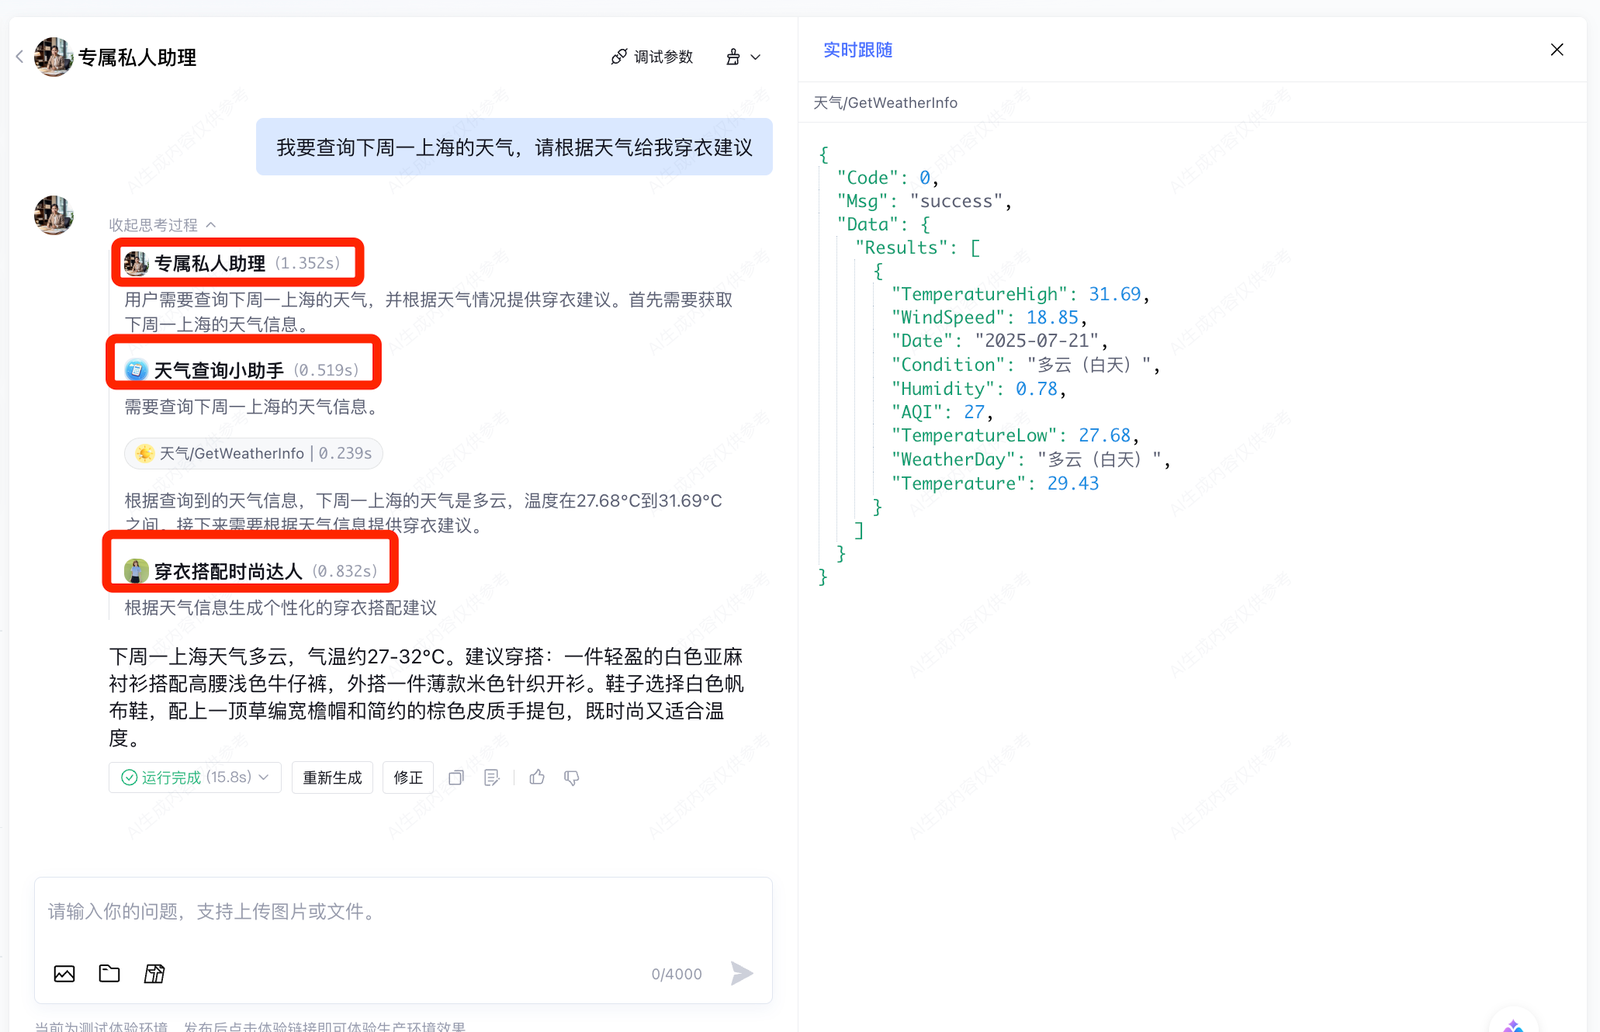Viewport: 1600px width, 1032px height.
Task: Select the 实时跟随 tab
Action: pyautogui.click(x=857, y=50)
